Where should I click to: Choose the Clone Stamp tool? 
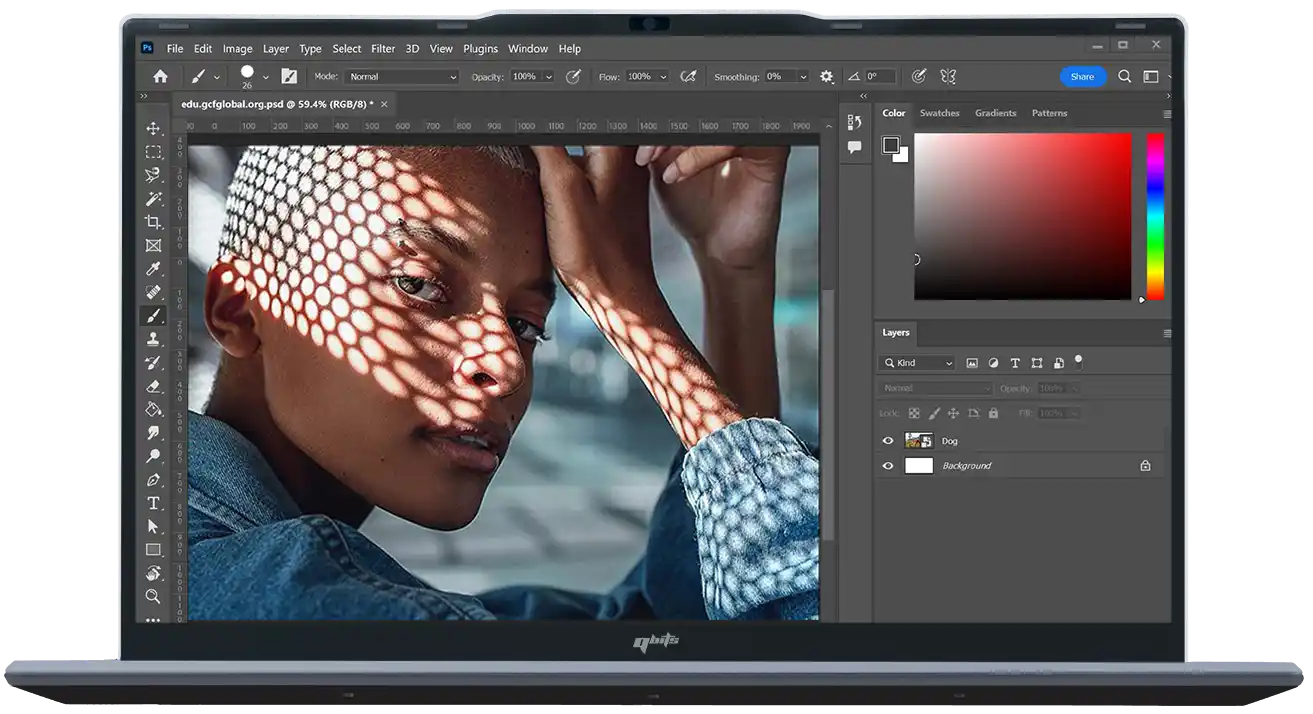click(153, 339)
